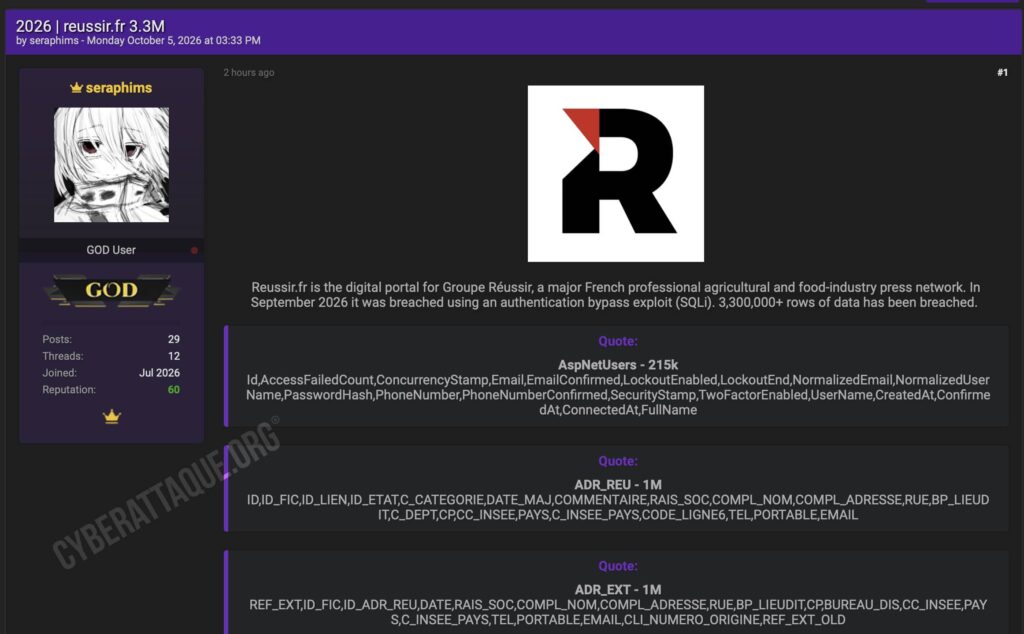Click the "ADR_EXT - 1M" heading
This screenshot has height=634, width=1024.
[x=618, y=590]
